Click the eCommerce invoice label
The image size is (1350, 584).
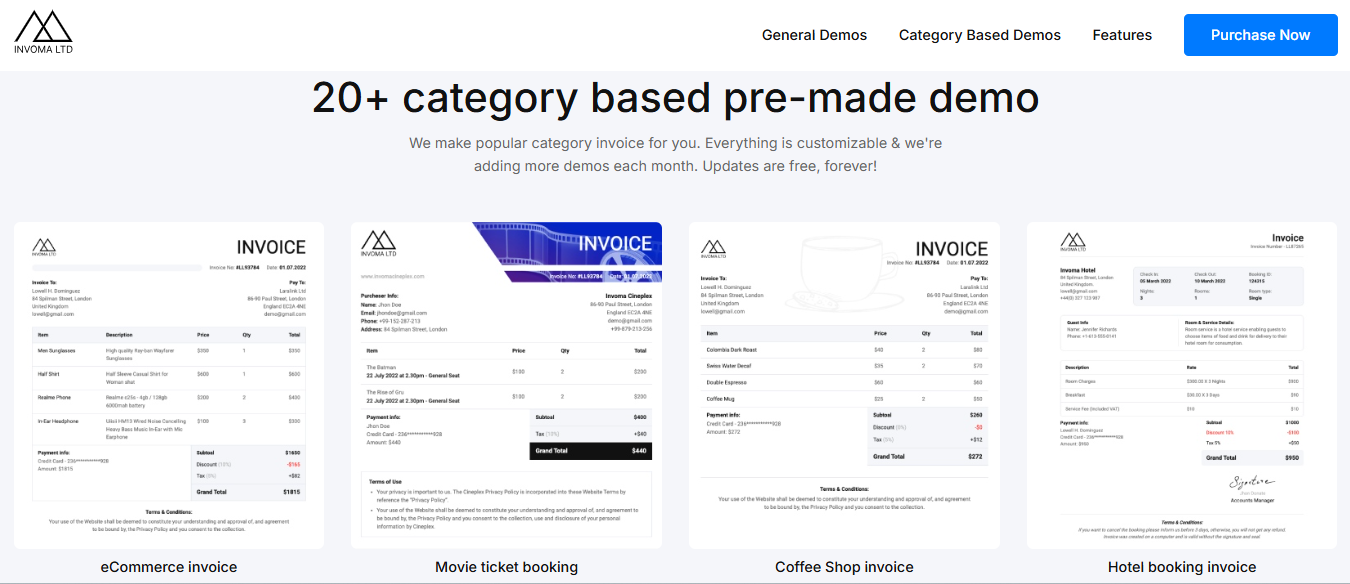pos(169,566)
